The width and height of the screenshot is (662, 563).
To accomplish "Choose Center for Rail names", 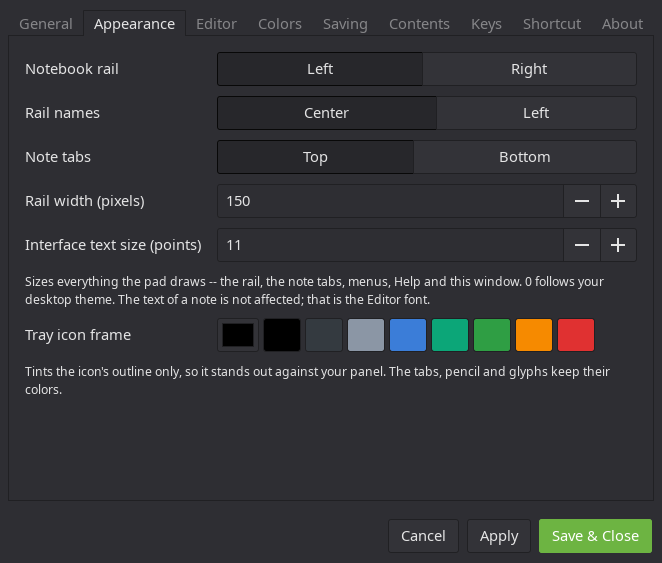I will pyautogui.click(x=327, y=113).
